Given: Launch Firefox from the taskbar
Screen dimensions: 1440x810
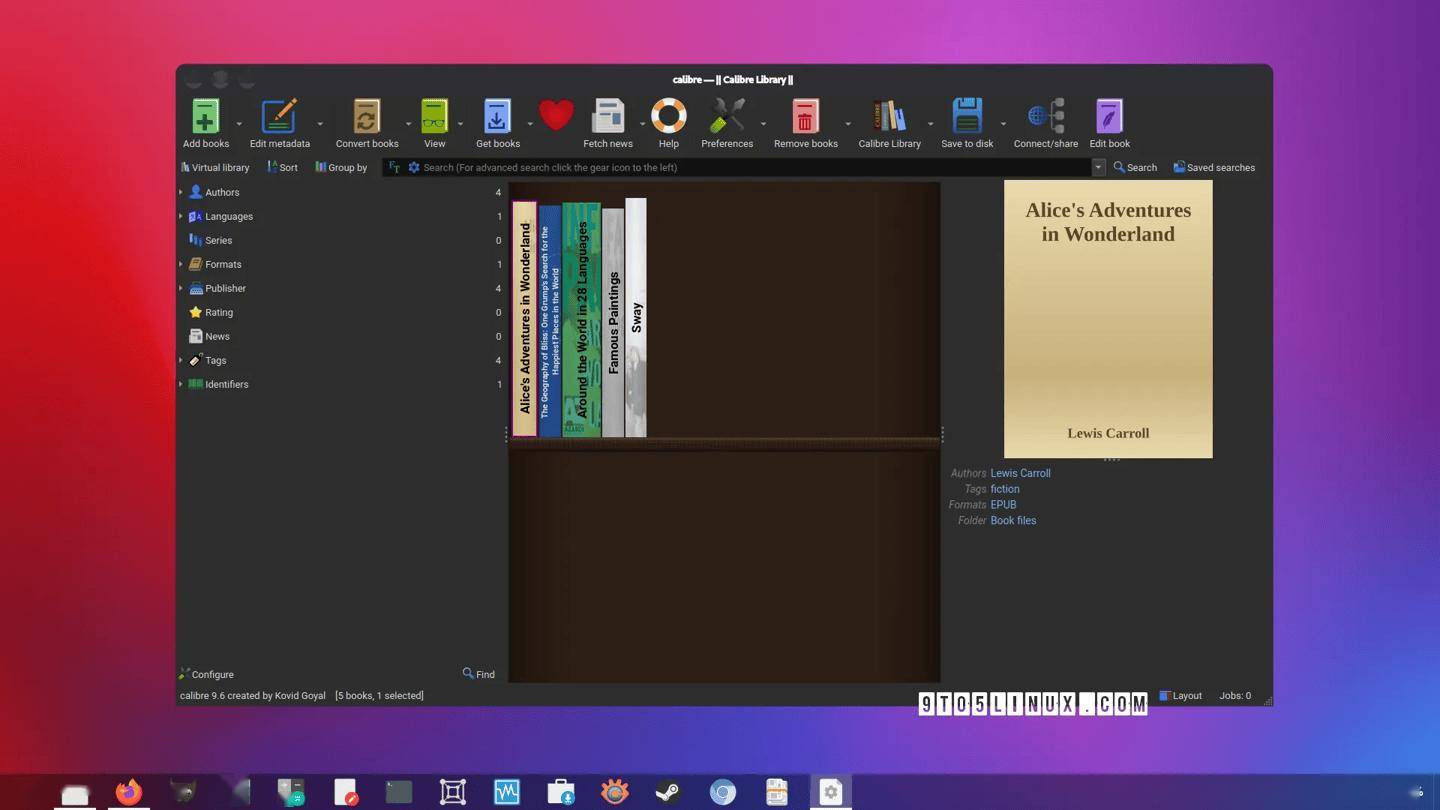Looking at the screenshot, I should click(128, 792).
